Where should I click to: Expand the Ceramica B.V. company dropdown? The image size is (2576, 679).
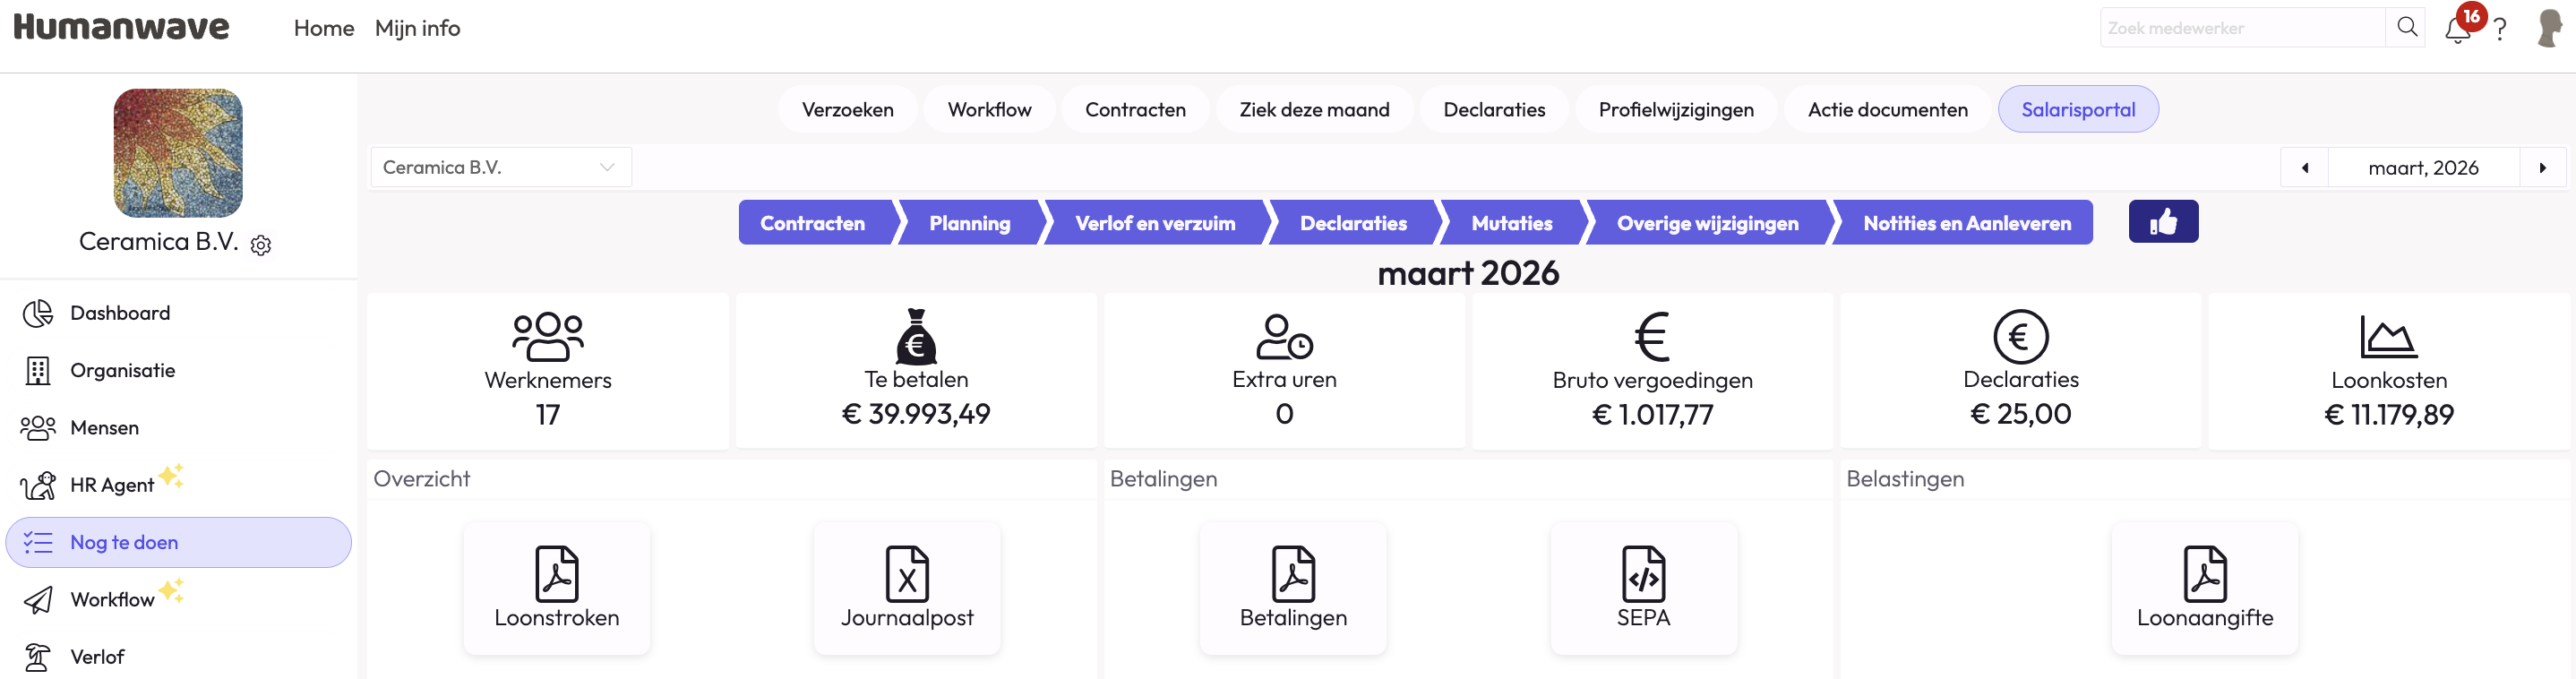[x=500, y=168]
